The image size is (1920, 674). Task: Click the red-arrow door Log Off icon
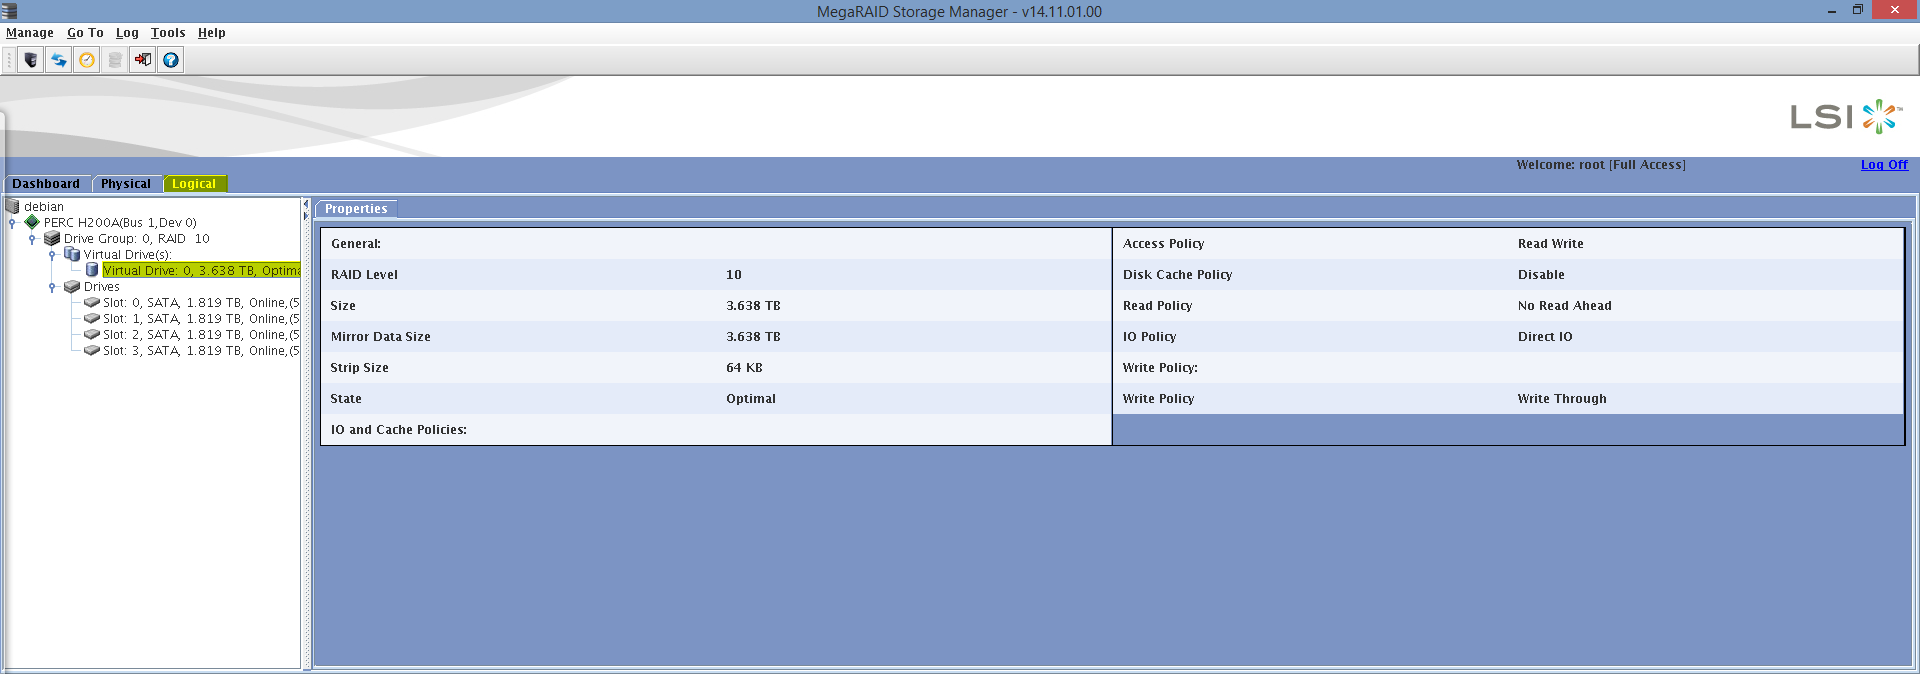tap(143, 60)
